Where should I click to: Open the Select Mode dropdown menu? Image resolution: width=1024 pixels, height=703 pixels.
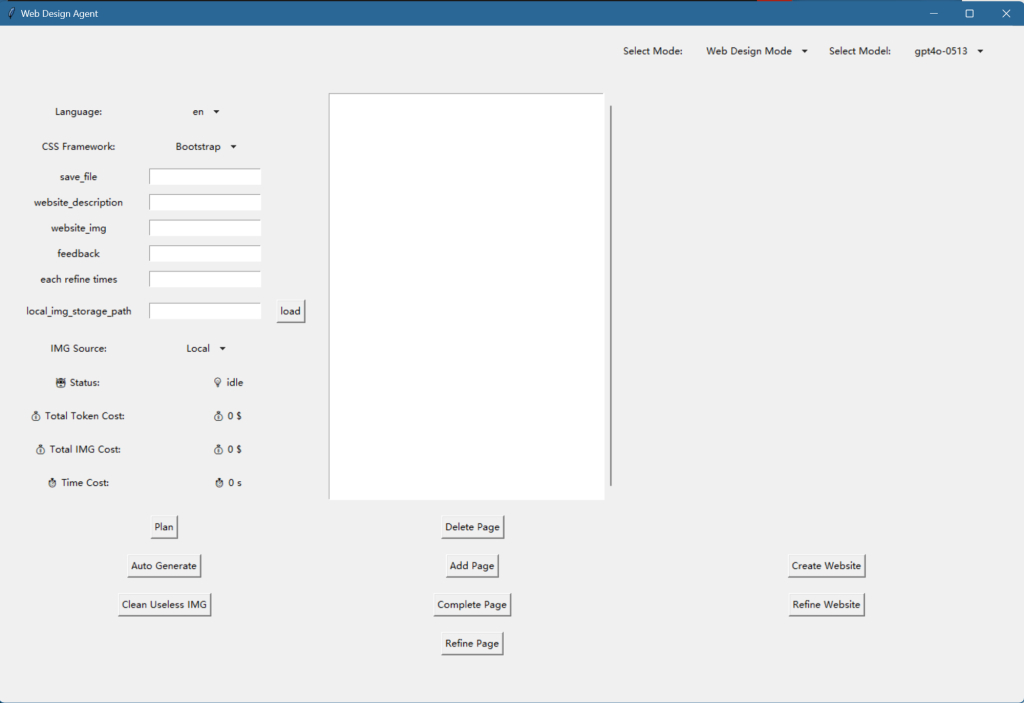pyautogui.click(x=756, y=51)
